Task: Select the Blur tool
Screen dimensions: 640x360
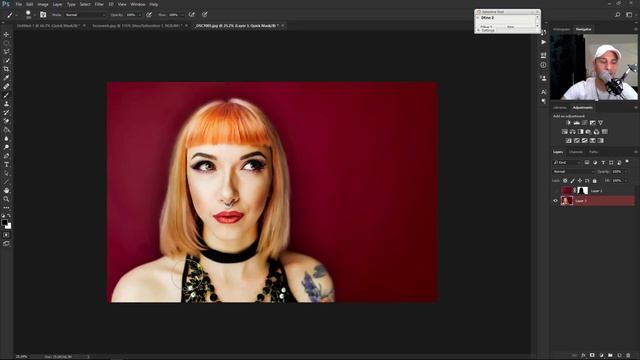Action: coord(6,138)
